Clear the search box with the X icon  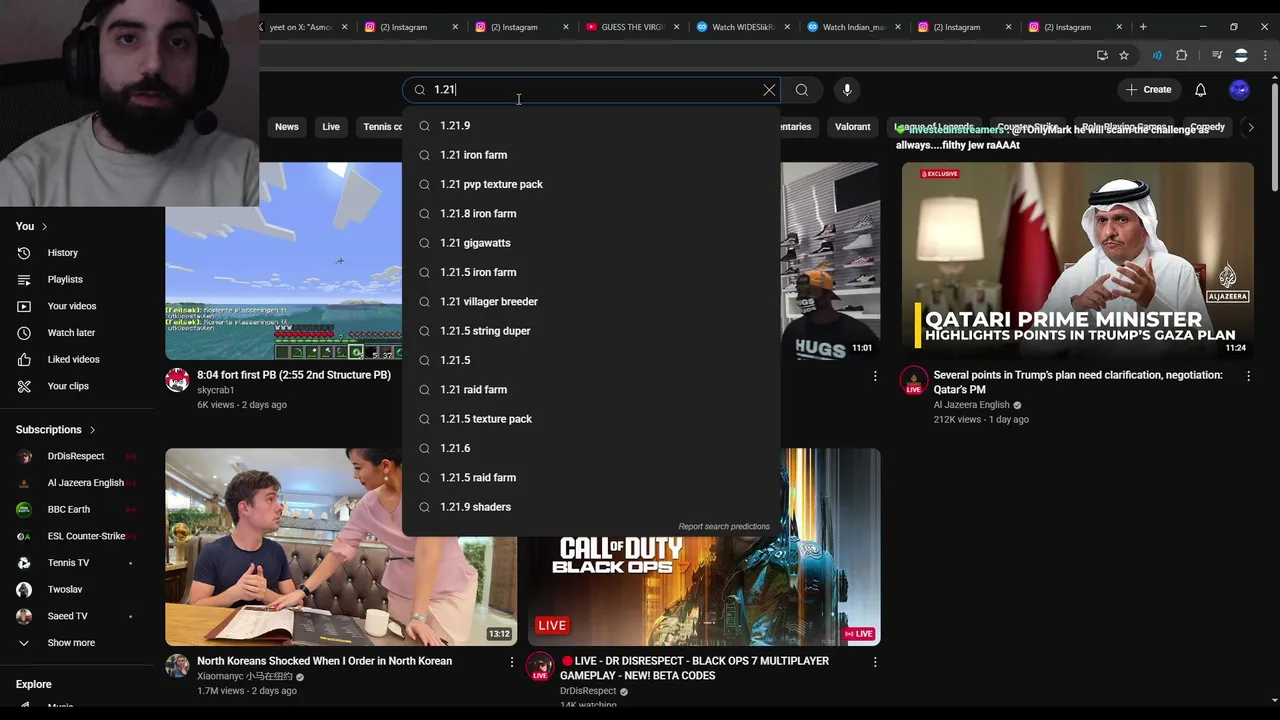pyautogui.click(x=769, y=90)
